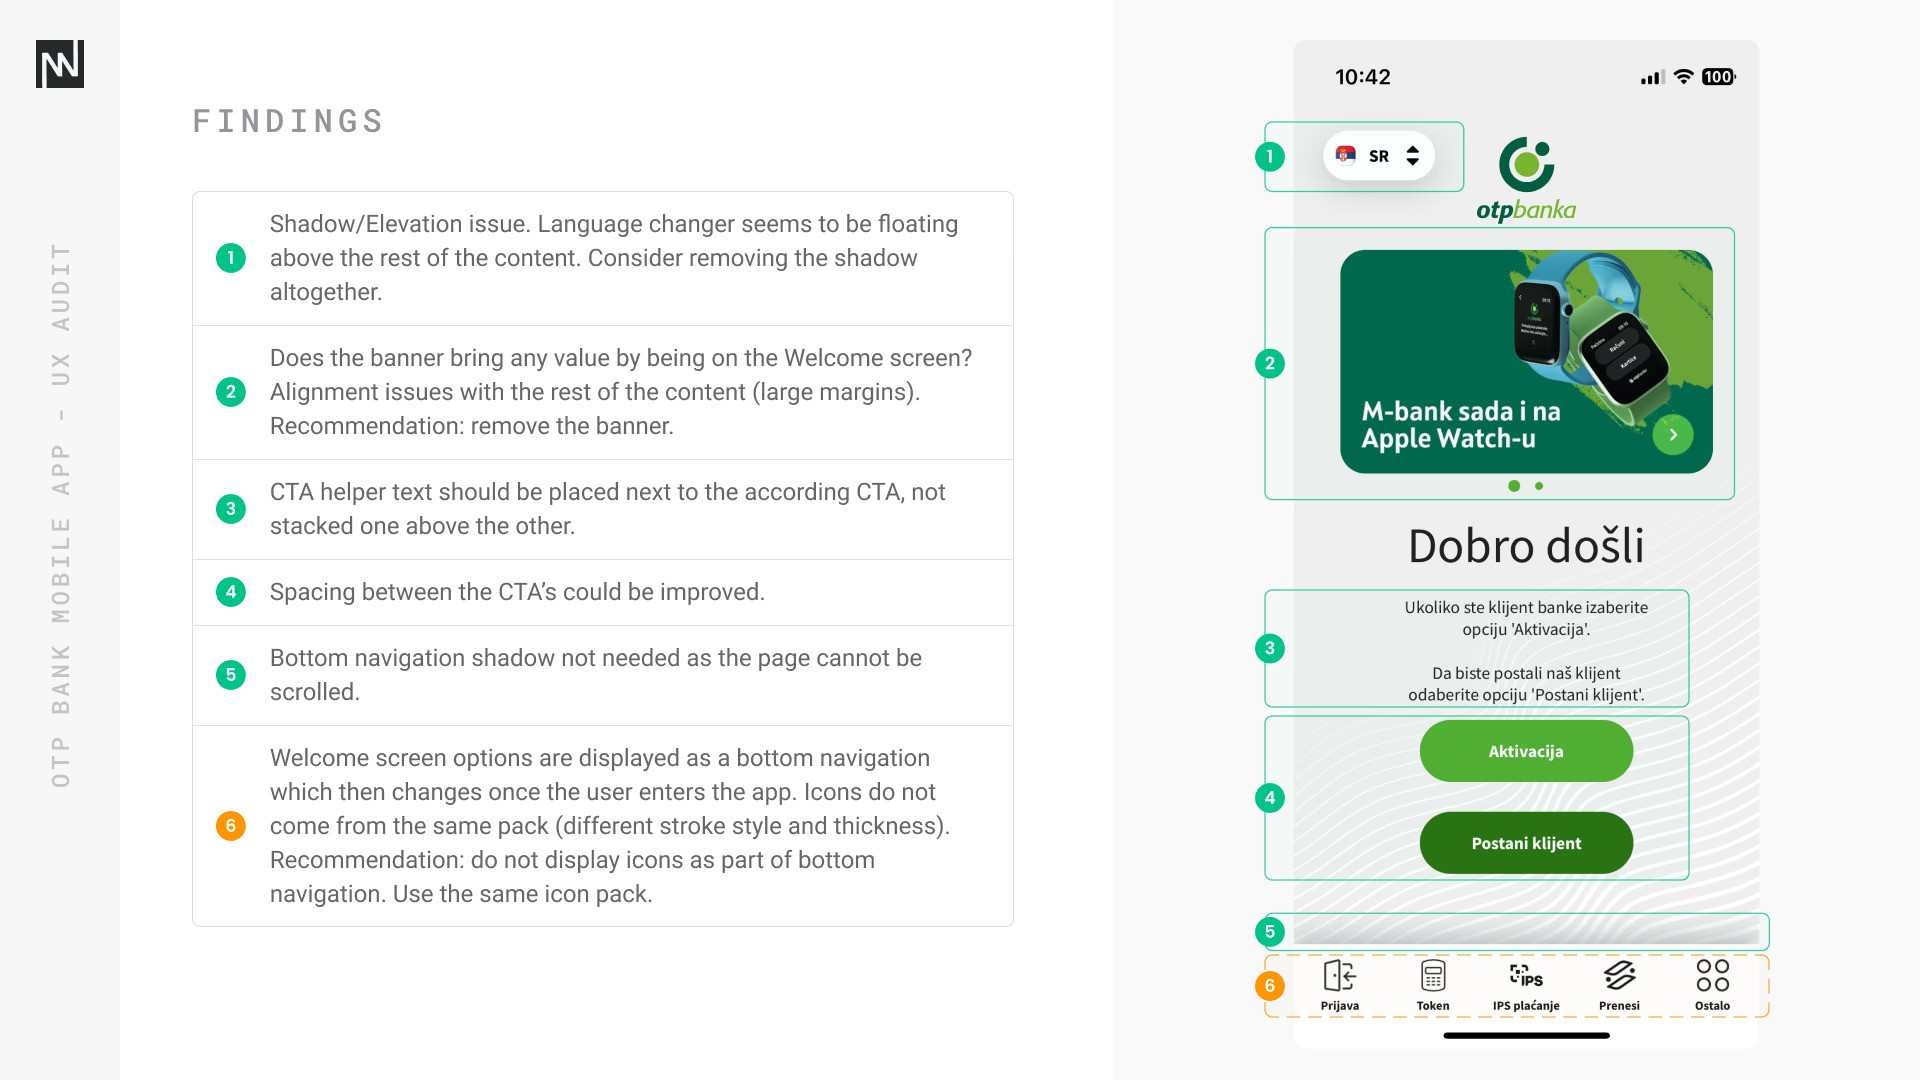Click the Aktivacija button
The width and height of the screenshot is (1920, 1080).
[1526, 751]
